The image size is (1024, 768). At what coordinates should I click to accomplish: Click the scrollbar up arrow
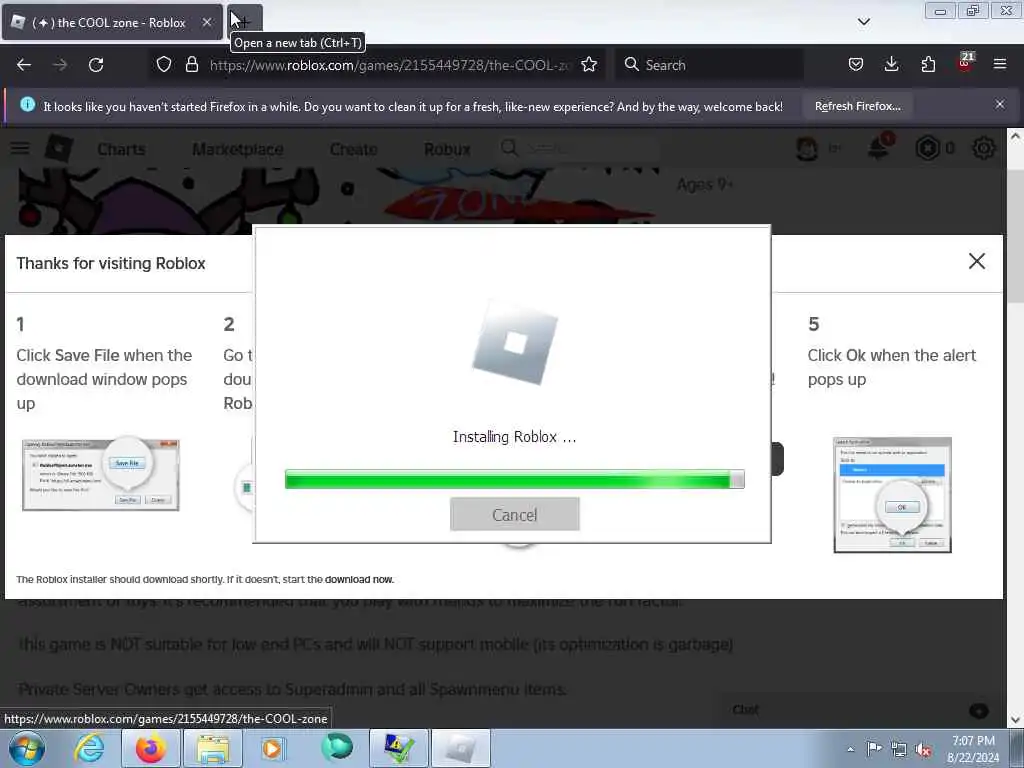click(1015, 136)
